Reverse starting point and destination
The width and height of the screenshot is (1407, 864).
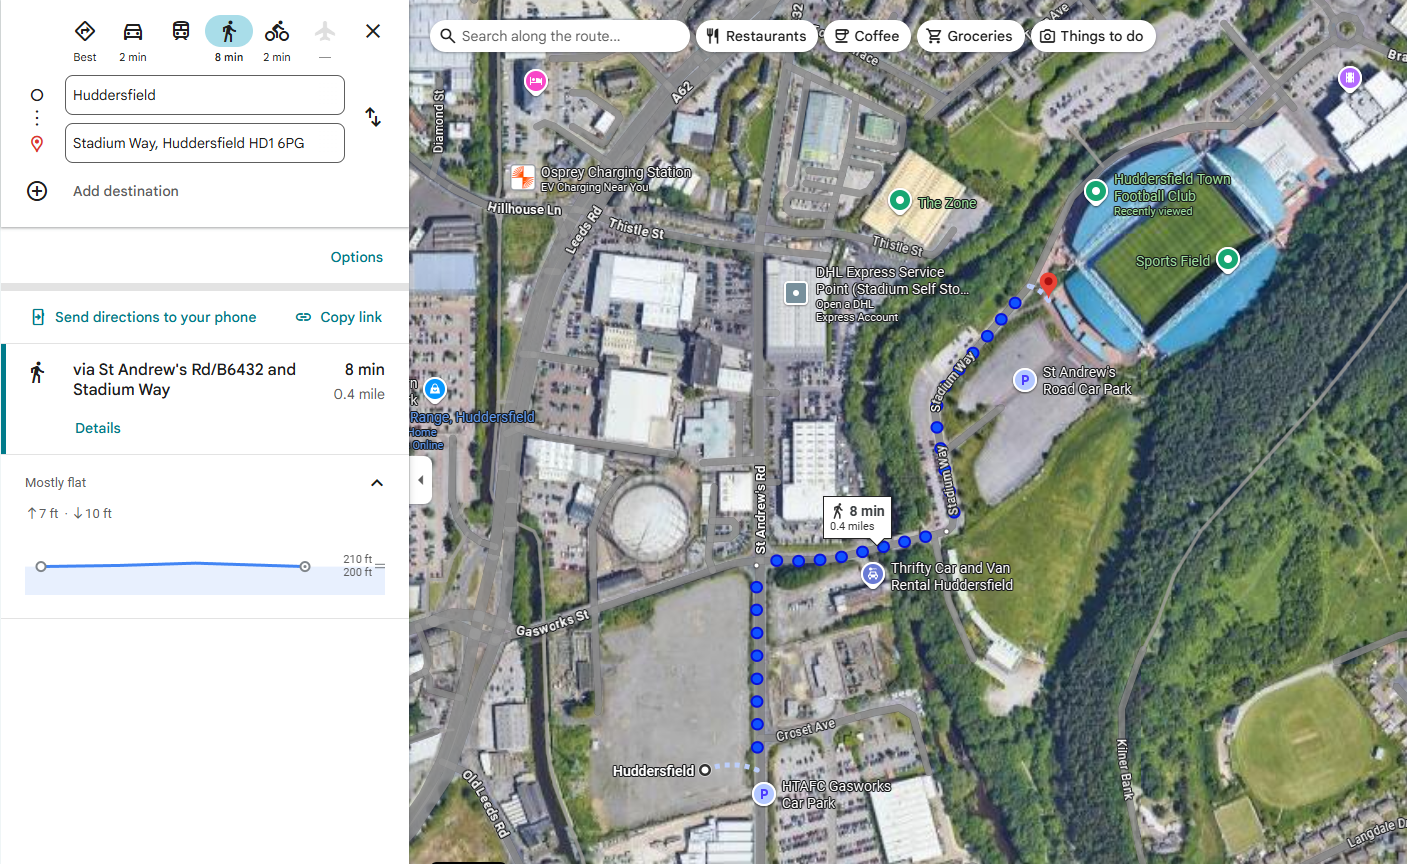click(373, 117)
